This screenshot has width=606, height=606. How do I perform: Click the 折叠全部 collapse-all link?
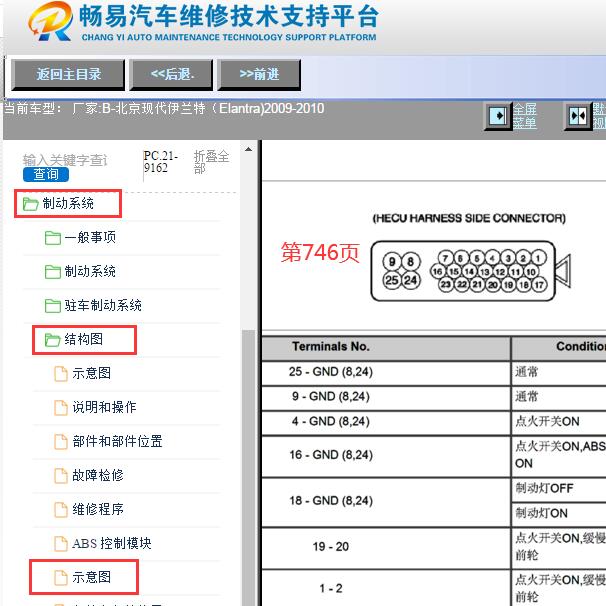[x=211, y=162]
